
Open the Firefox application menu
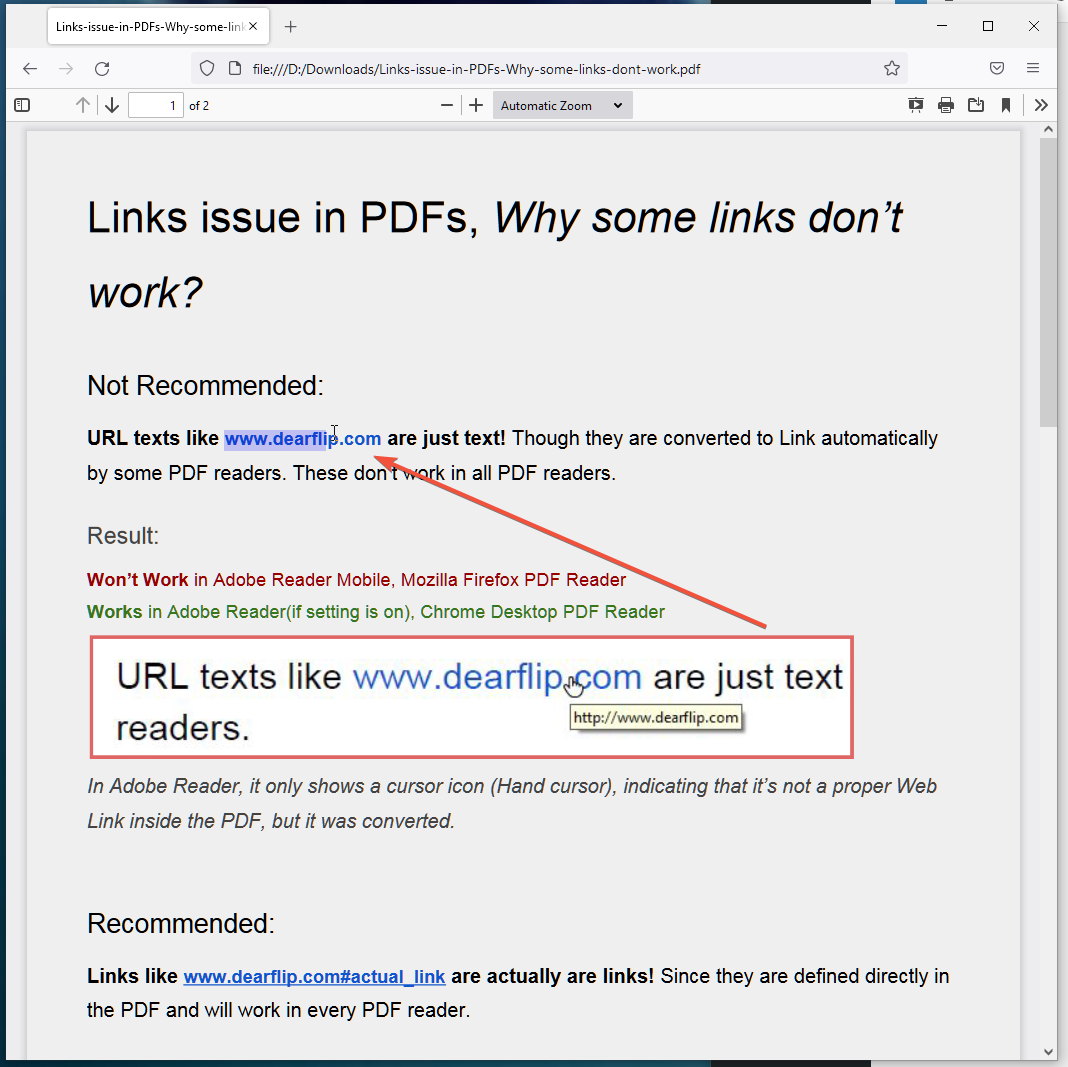1034,68
